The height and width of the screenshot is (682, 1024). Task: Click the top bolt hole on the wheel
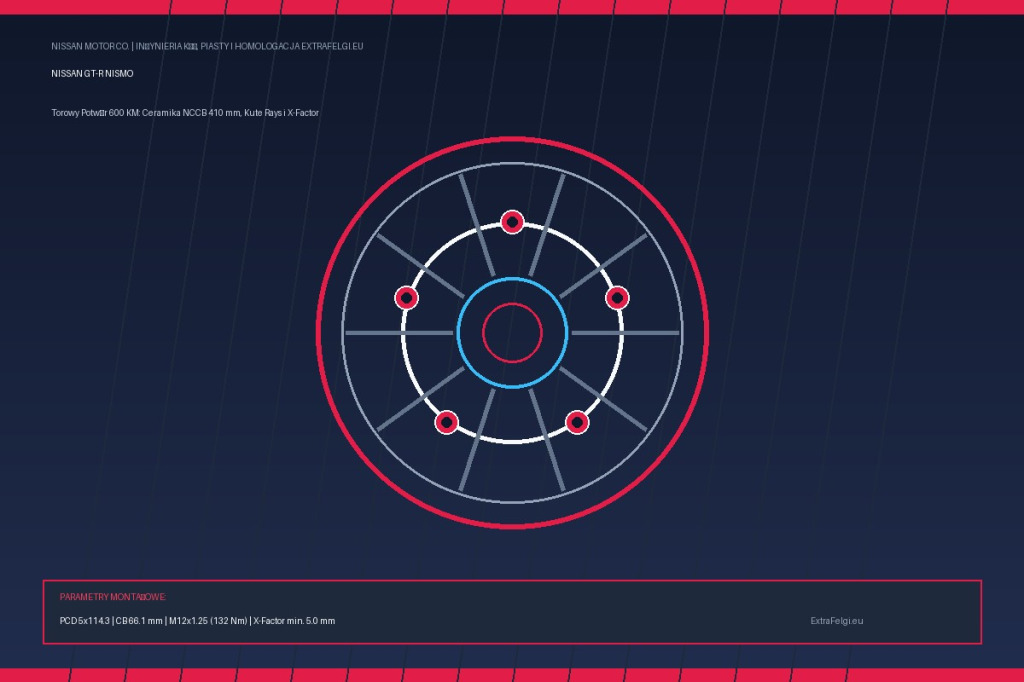512,222
